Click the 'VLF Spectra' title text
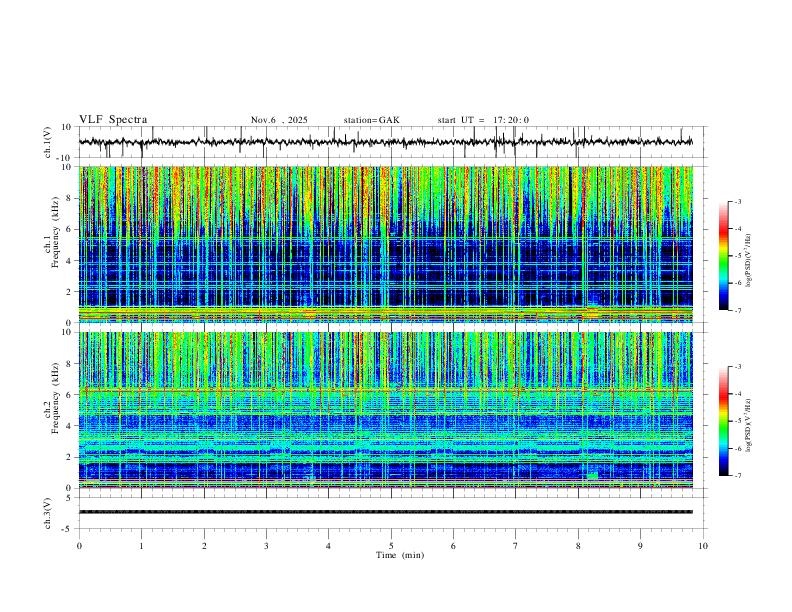Screen dimensions: 792x612 [x=113, y=120]
